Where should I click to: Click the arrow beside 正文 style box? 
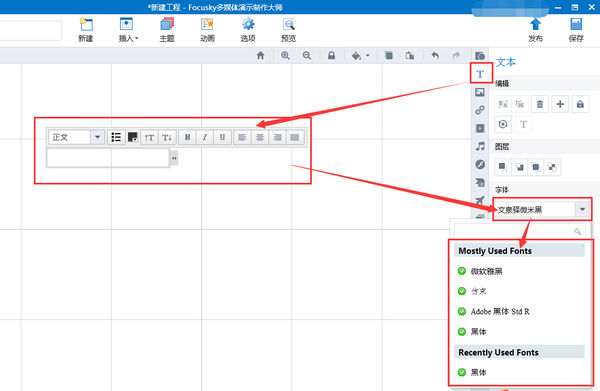coord(97,137)
